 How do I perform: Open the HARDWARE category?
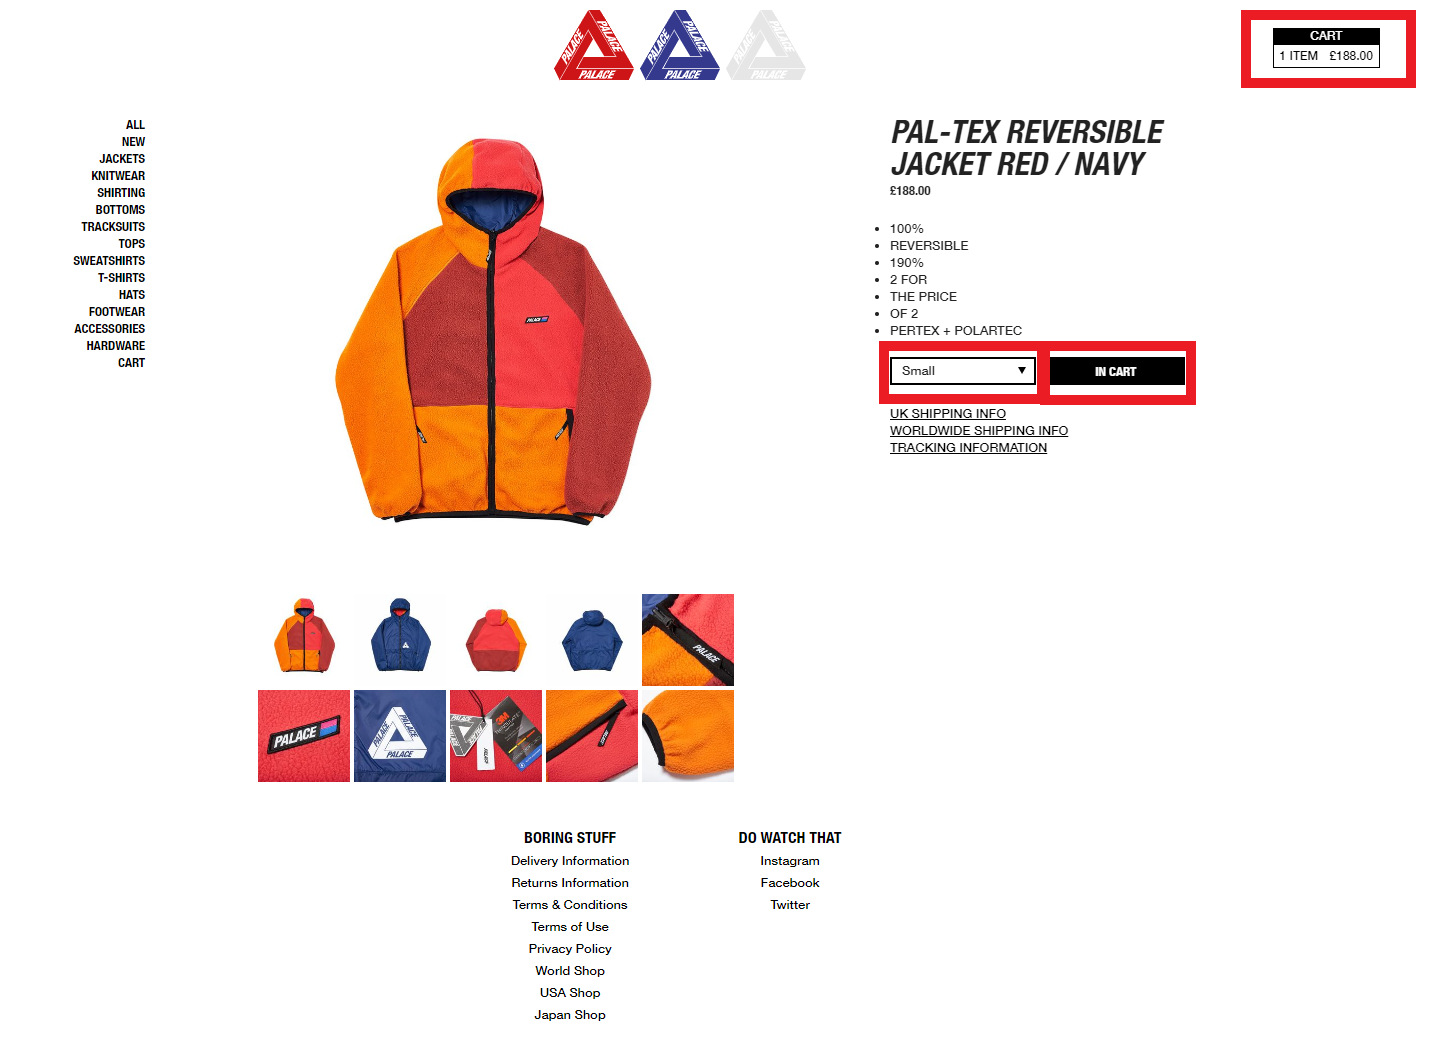116,346
